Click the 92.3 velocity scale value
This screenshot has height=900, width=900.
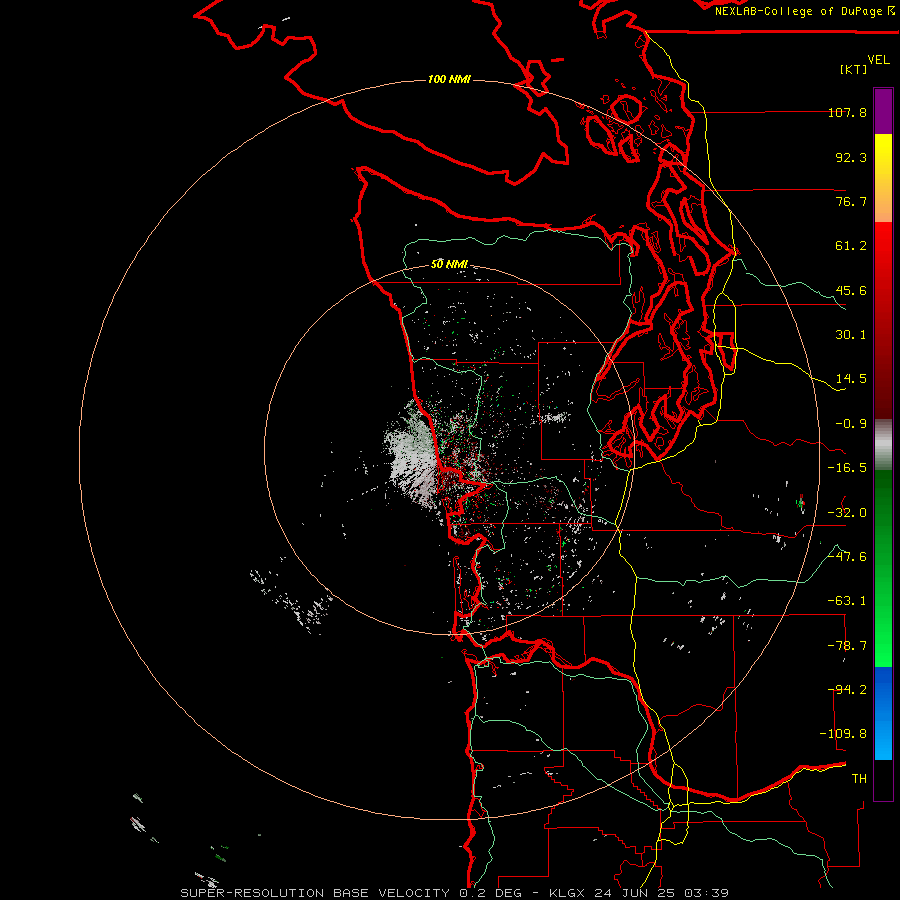pos(851,157)
